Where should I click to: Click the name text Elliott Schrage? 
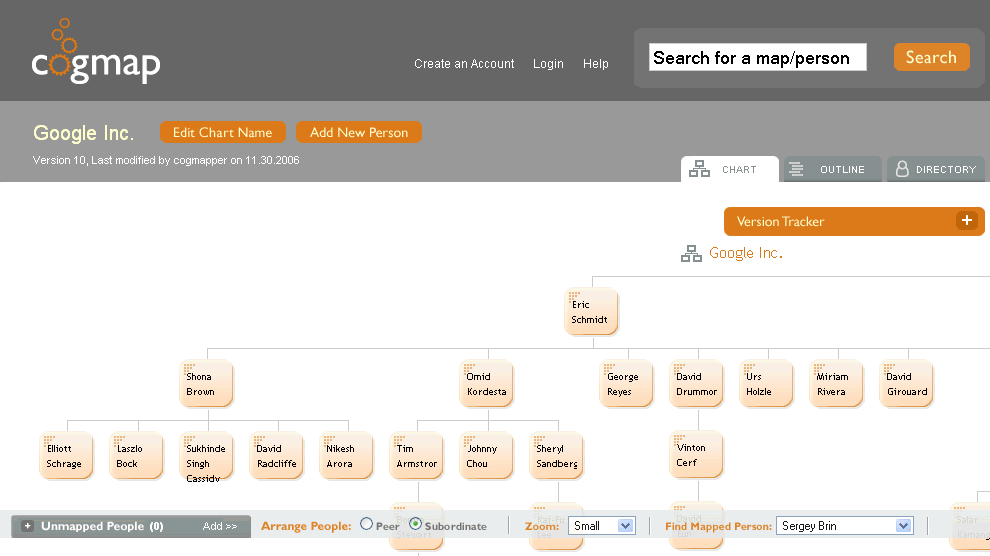64,456
